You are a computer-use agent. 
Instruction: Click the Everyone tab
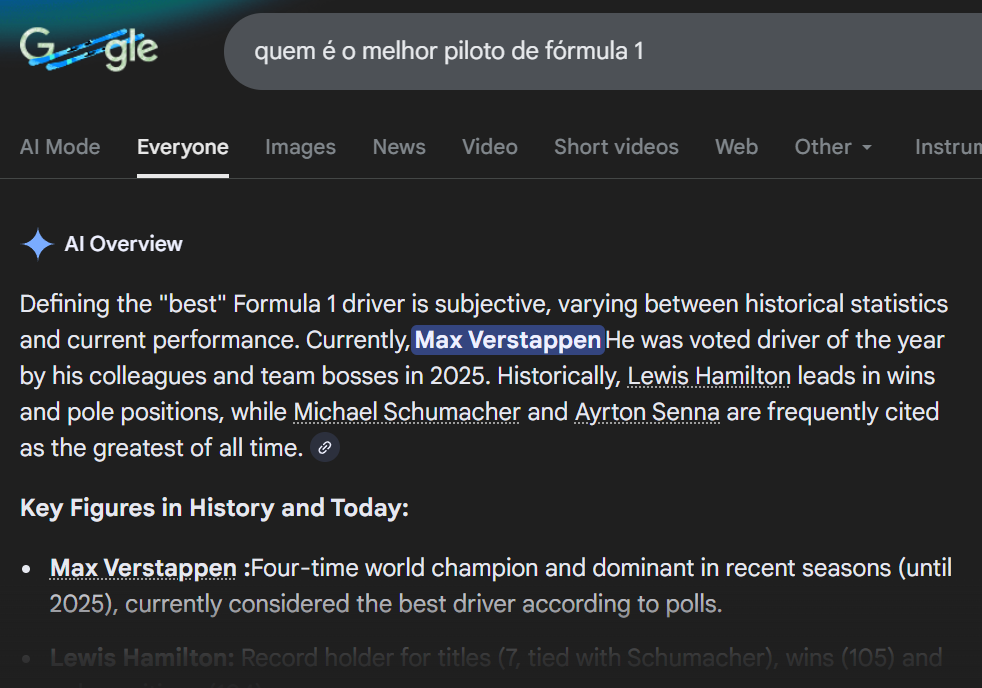(x=183, y=147)
